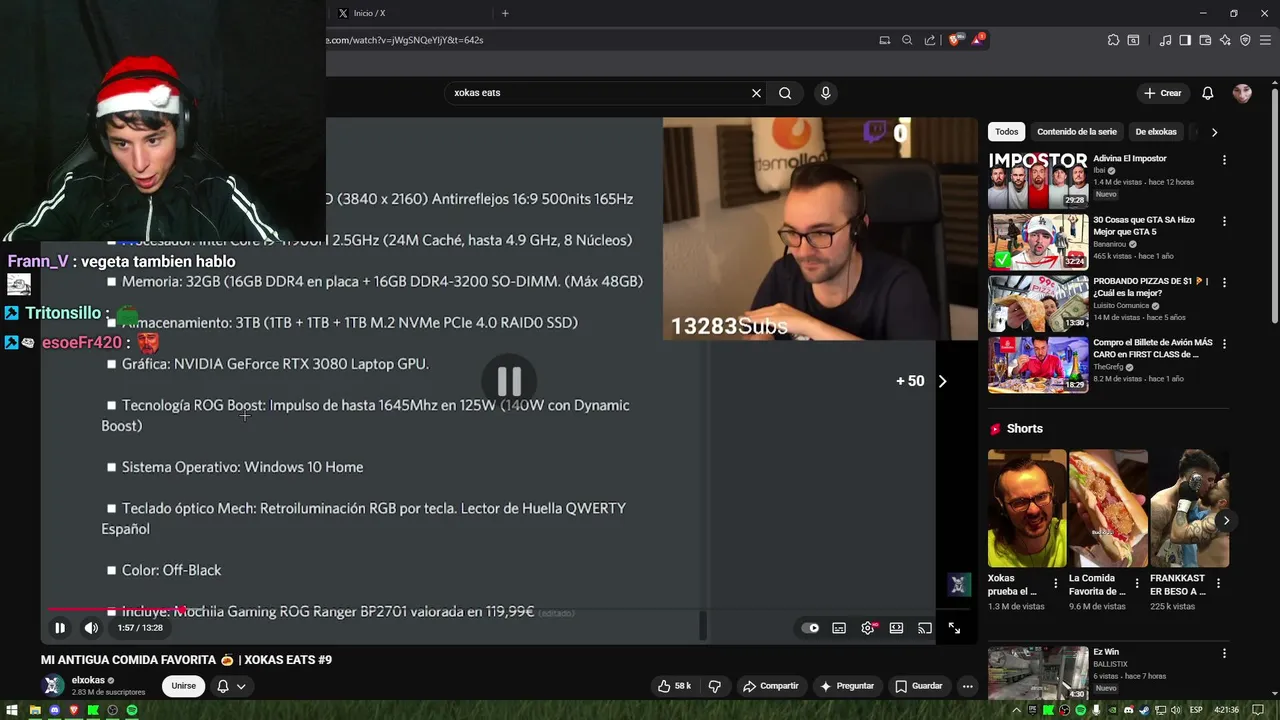The width and height of the screenshot is (1280, 720).
Task: Open the browser extensions puzzle icon
Action: click(1113, 40)
